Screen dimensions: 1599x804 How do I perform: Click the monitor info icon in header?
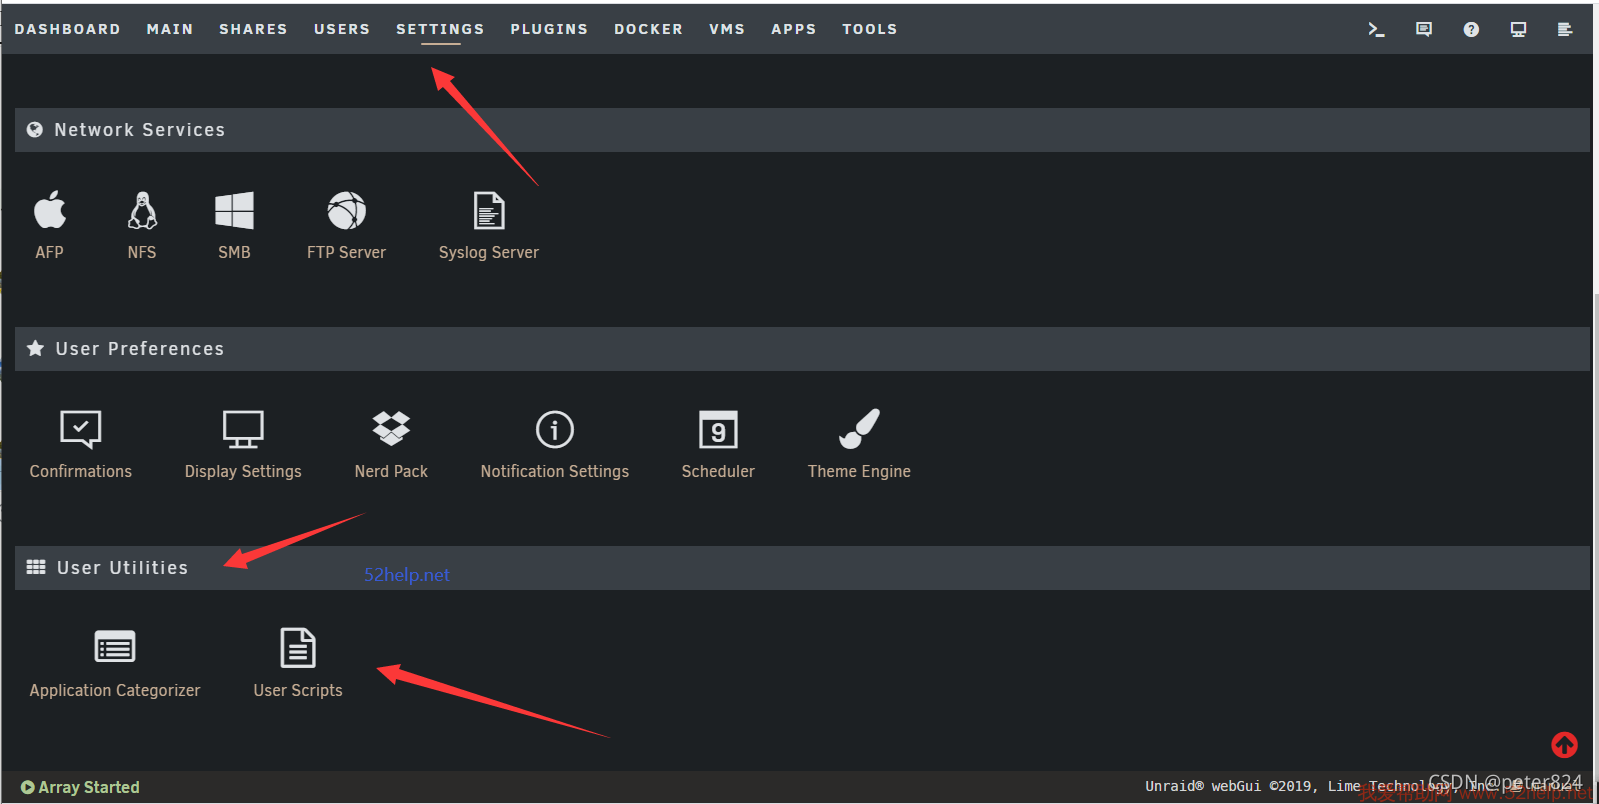tap(1518, 29)
